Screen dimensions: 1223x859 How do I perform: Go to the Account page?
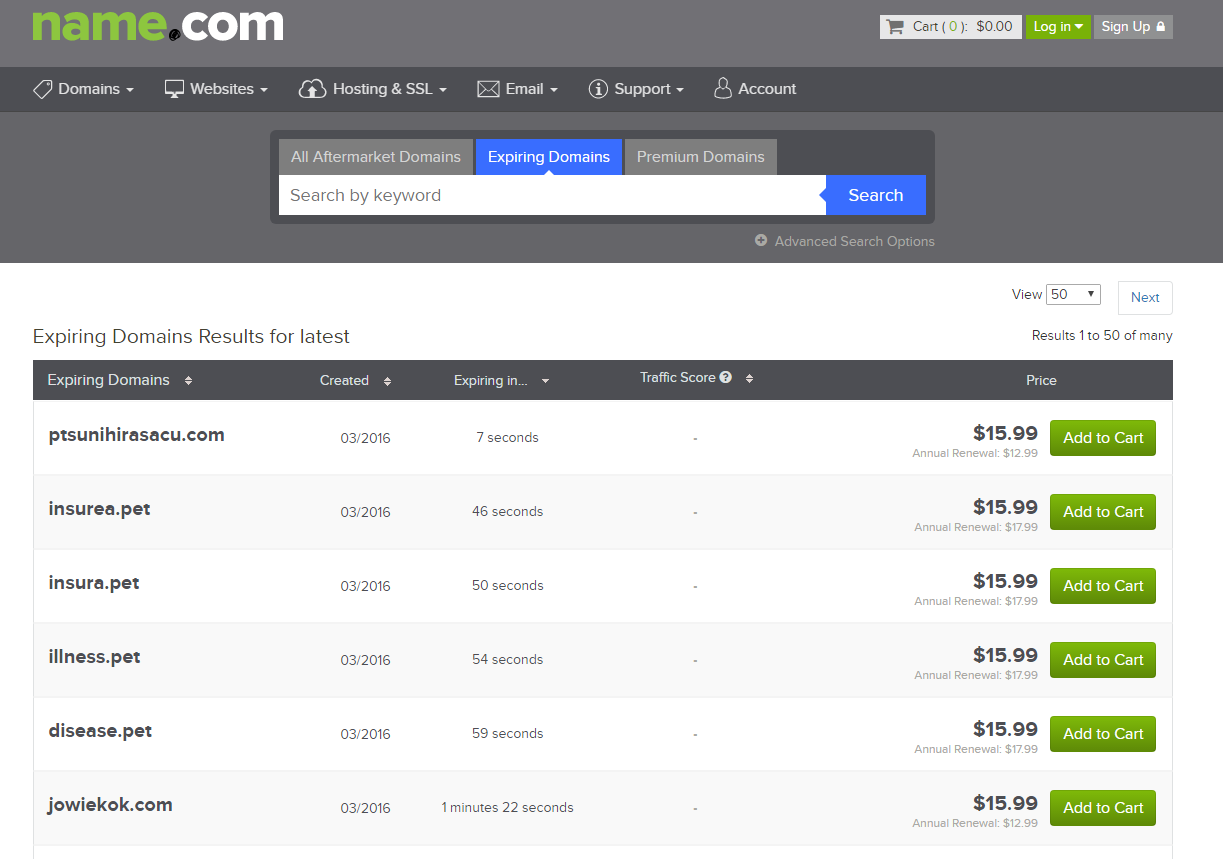pos(755,89)
